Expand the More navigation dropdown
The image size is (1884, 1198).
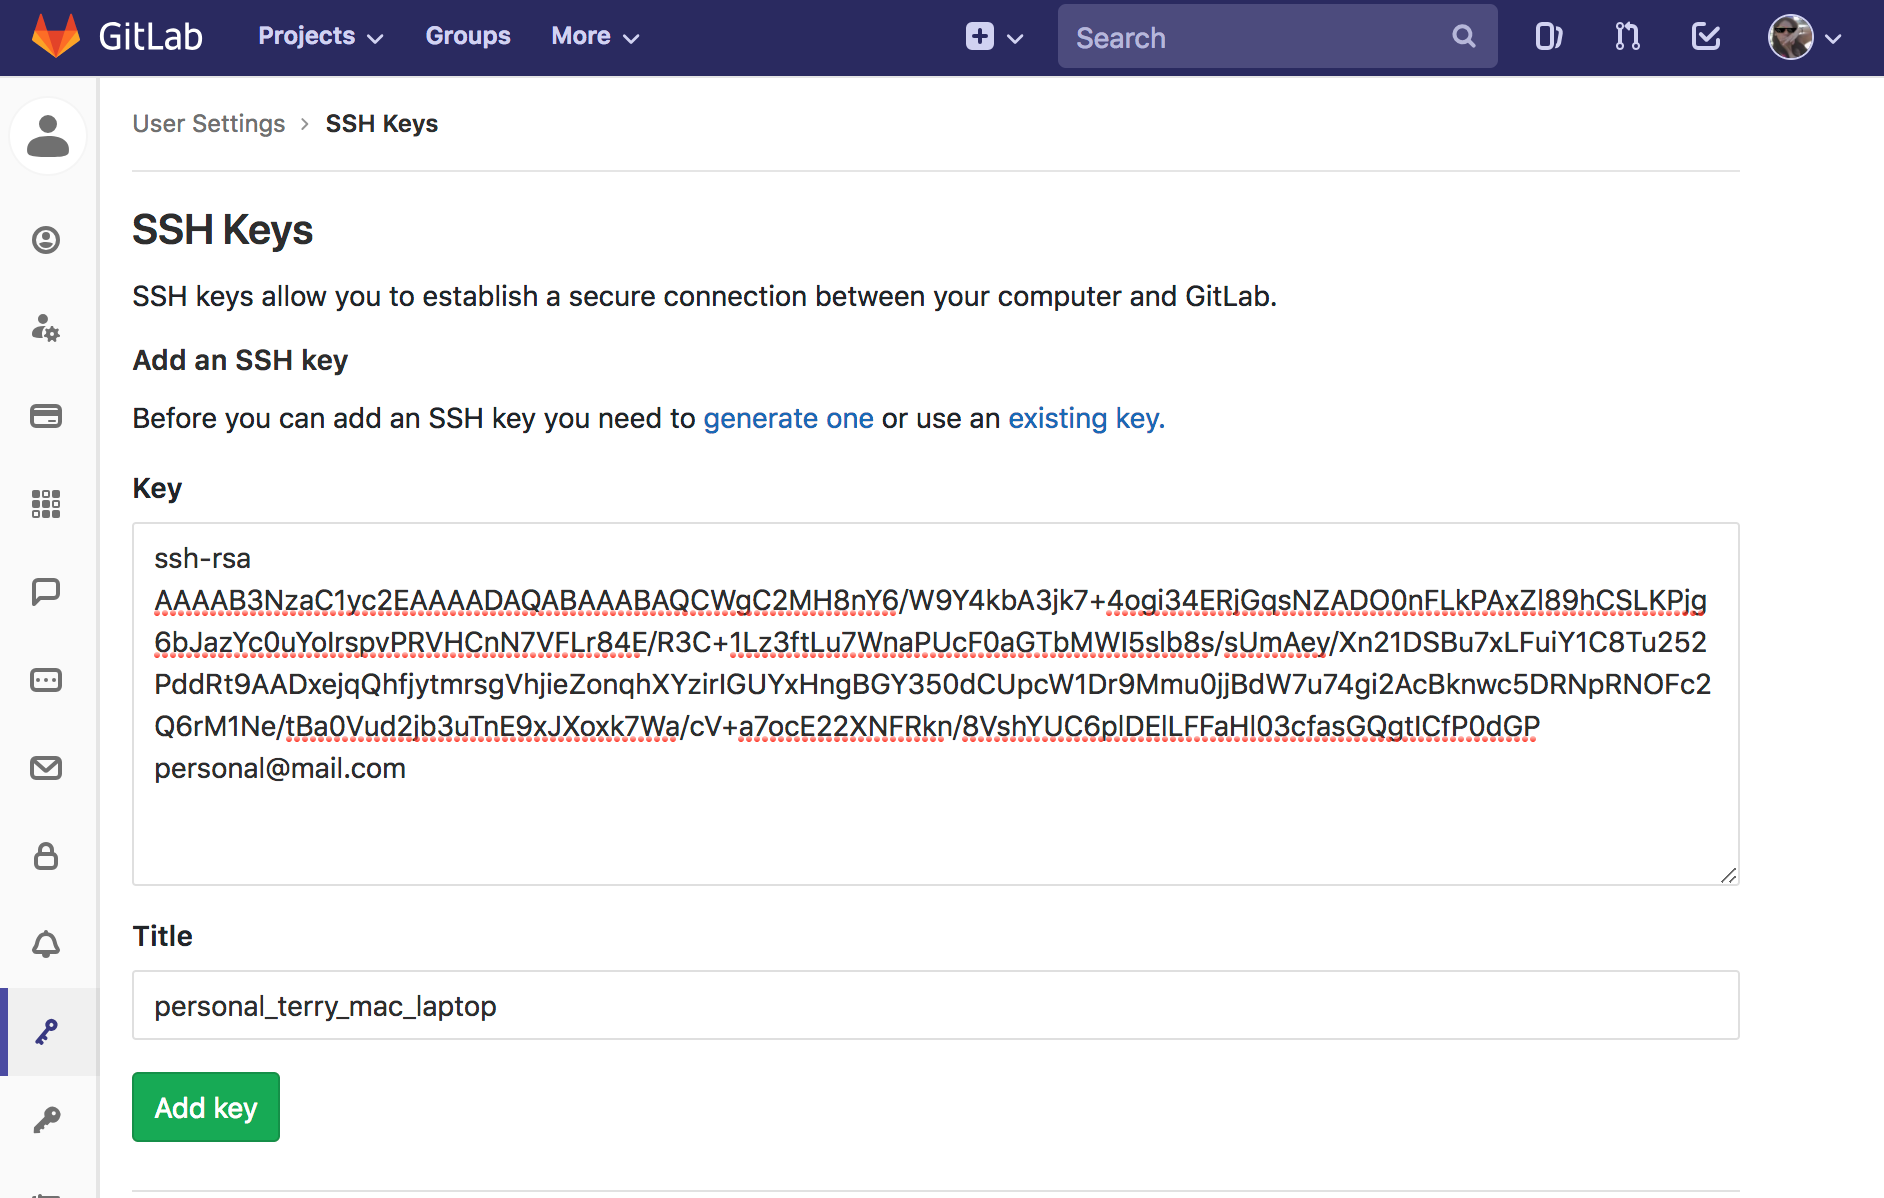[594, 36]
